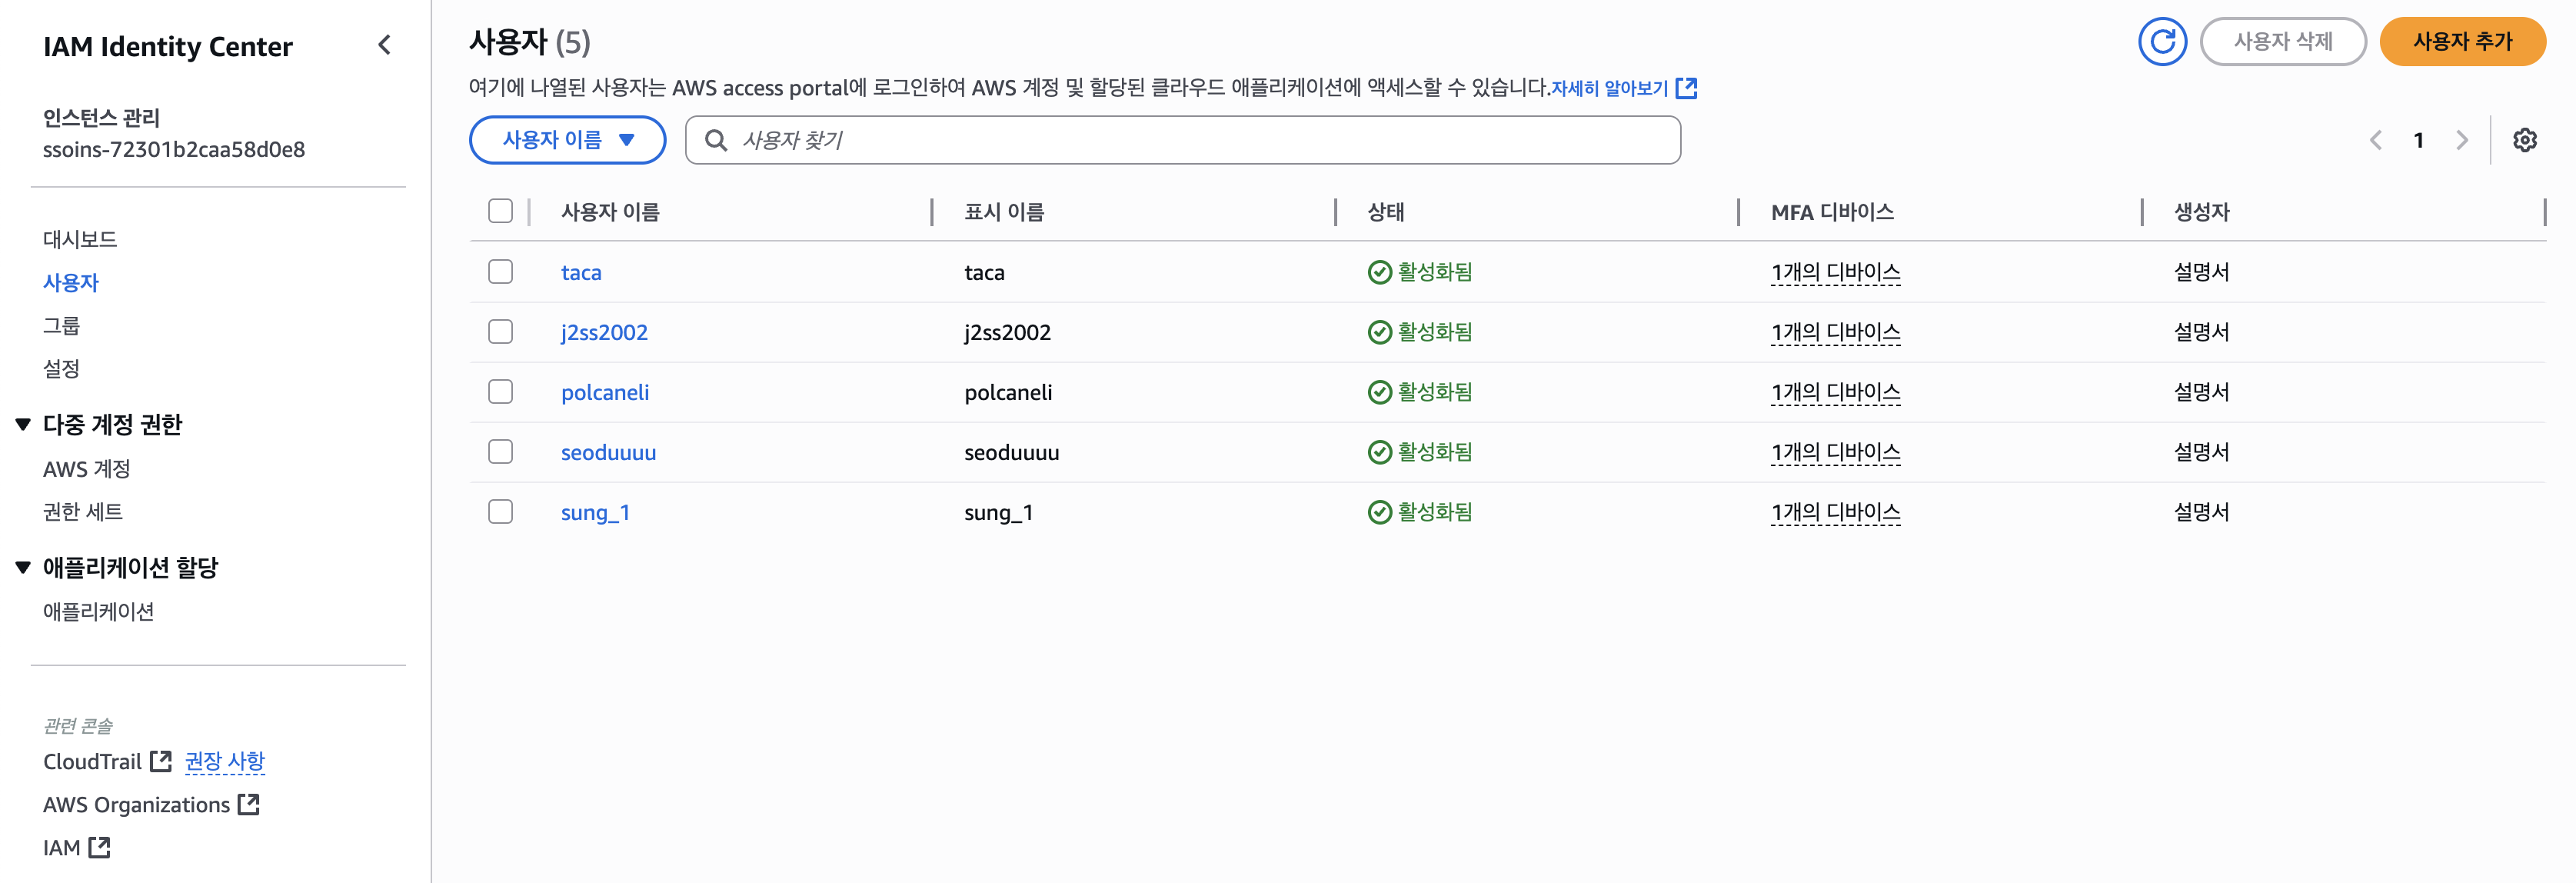Check the box for user taca
The image size is (2576, 883).
[500, 272]
